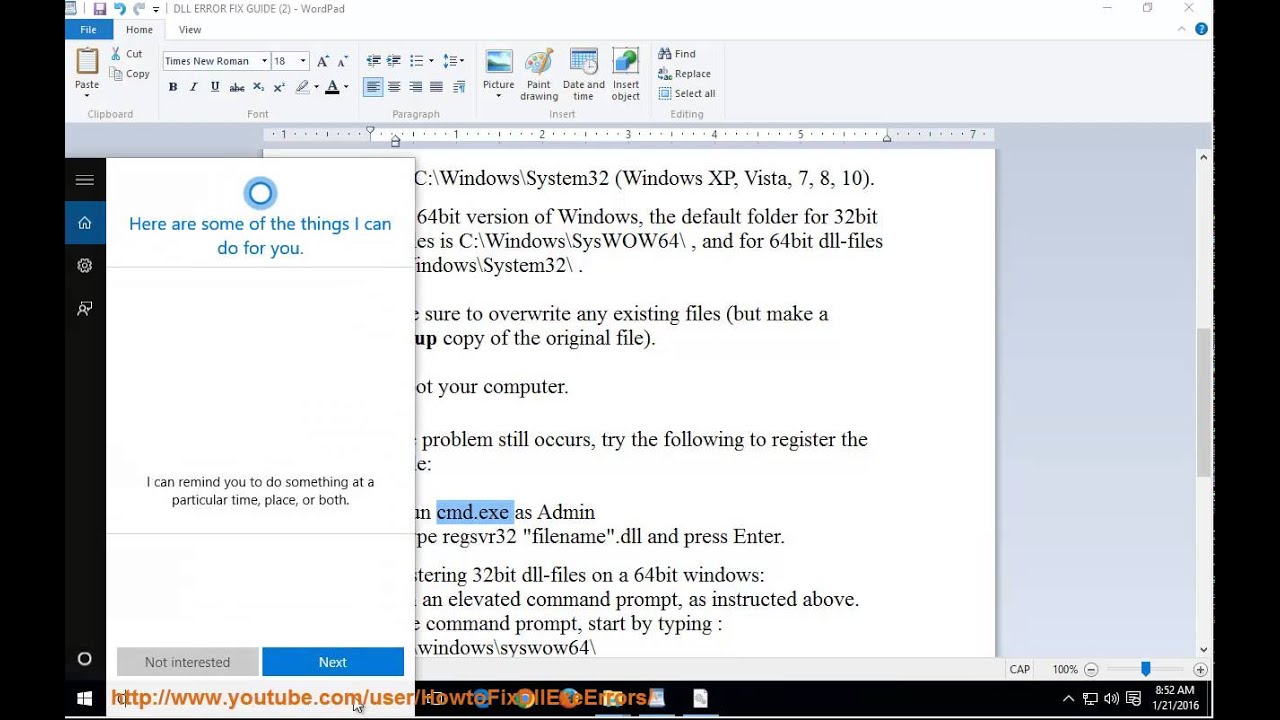
Task: Open WordPad Help
Action: (1202, 29)
